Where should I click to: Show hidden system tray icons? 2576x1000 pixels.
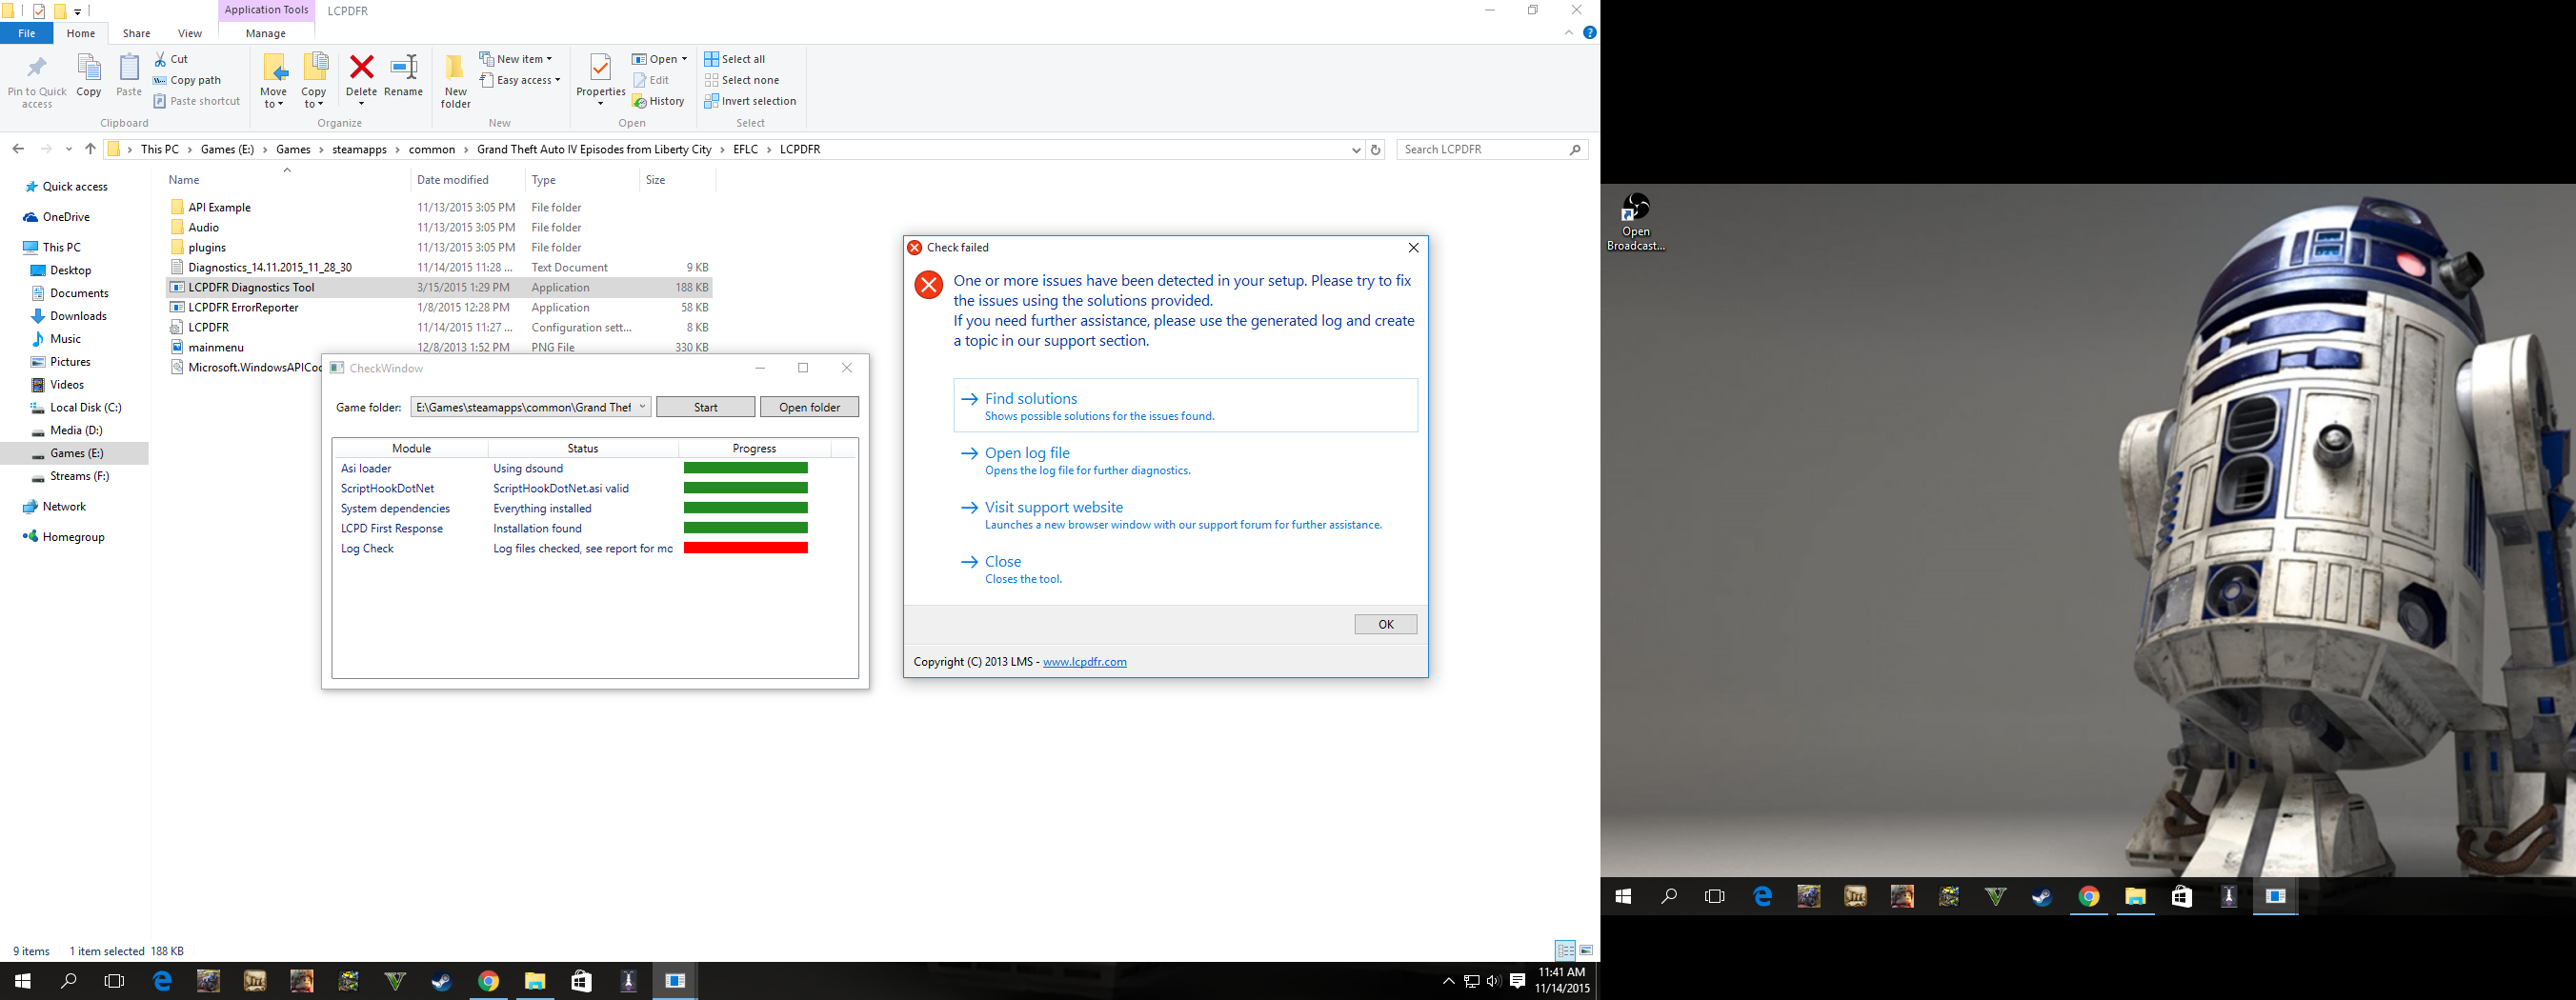click(x=1448, y=981)
